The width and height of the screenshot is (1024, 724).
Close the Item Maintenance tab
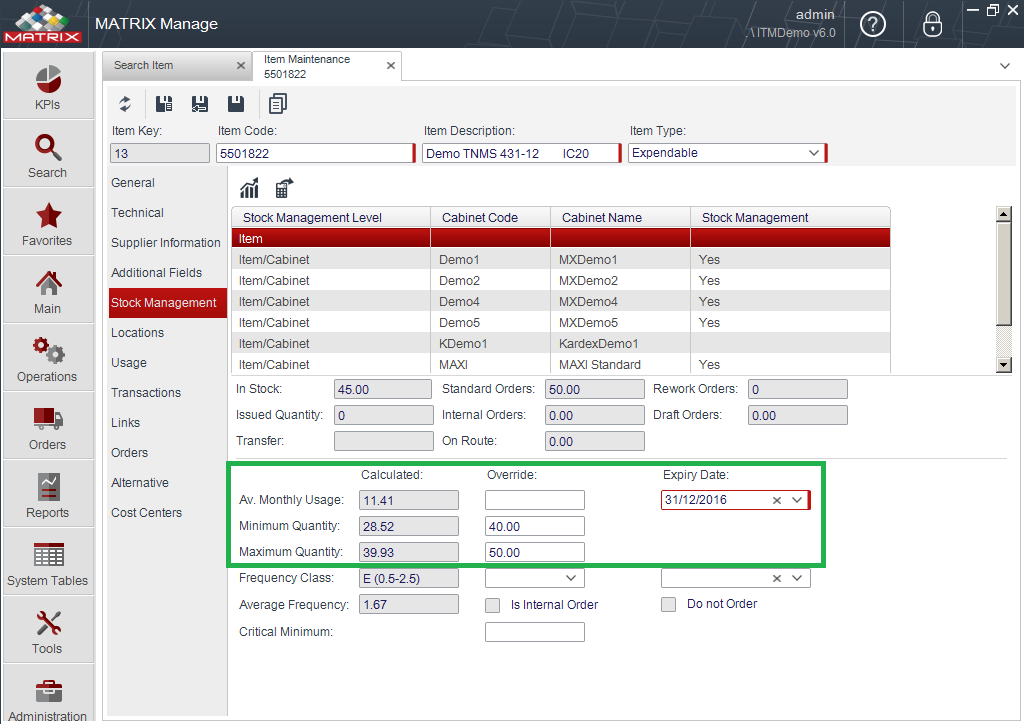coord(391,65)
